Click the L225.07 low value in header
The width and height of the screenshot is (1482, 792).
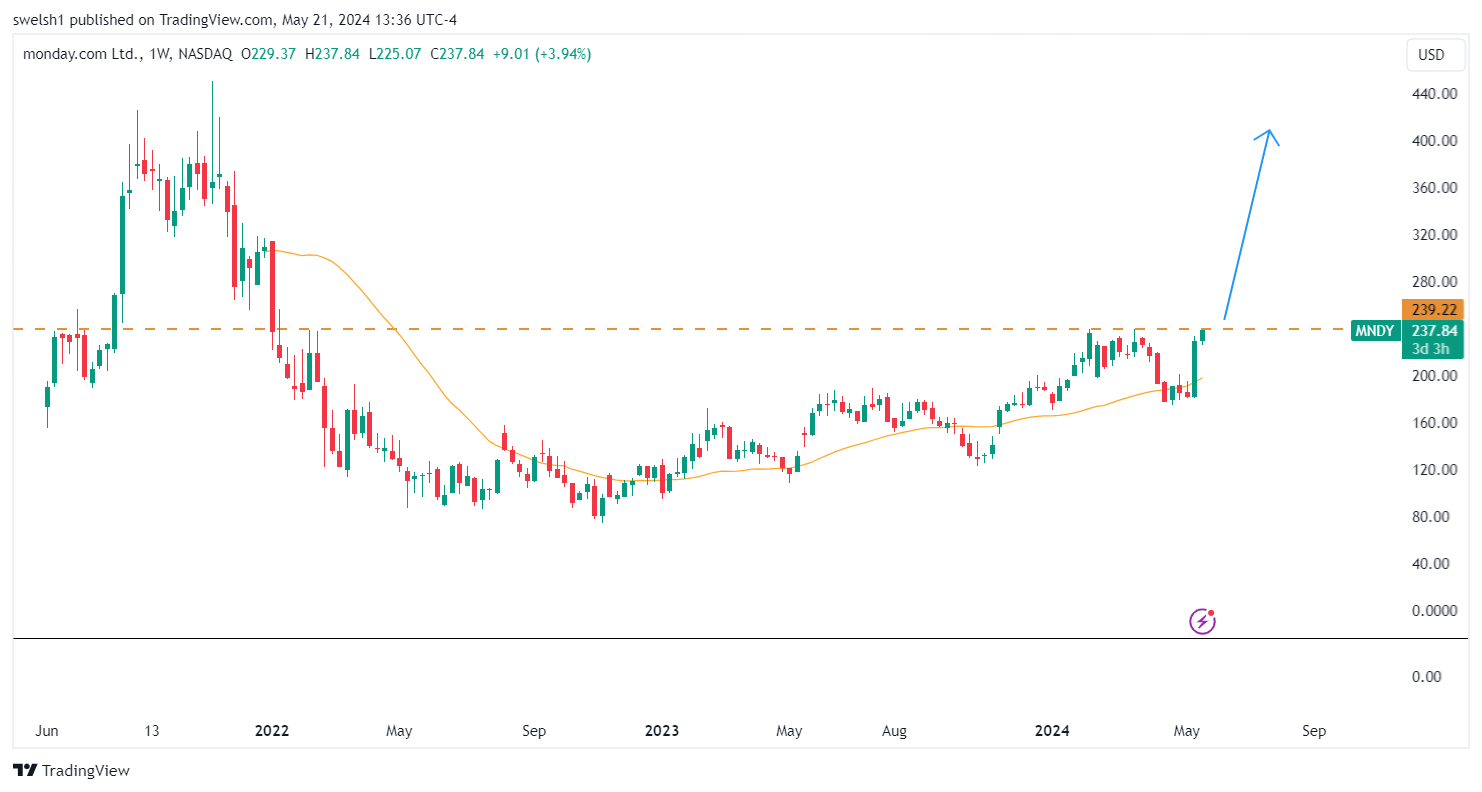tap(395, 54)
